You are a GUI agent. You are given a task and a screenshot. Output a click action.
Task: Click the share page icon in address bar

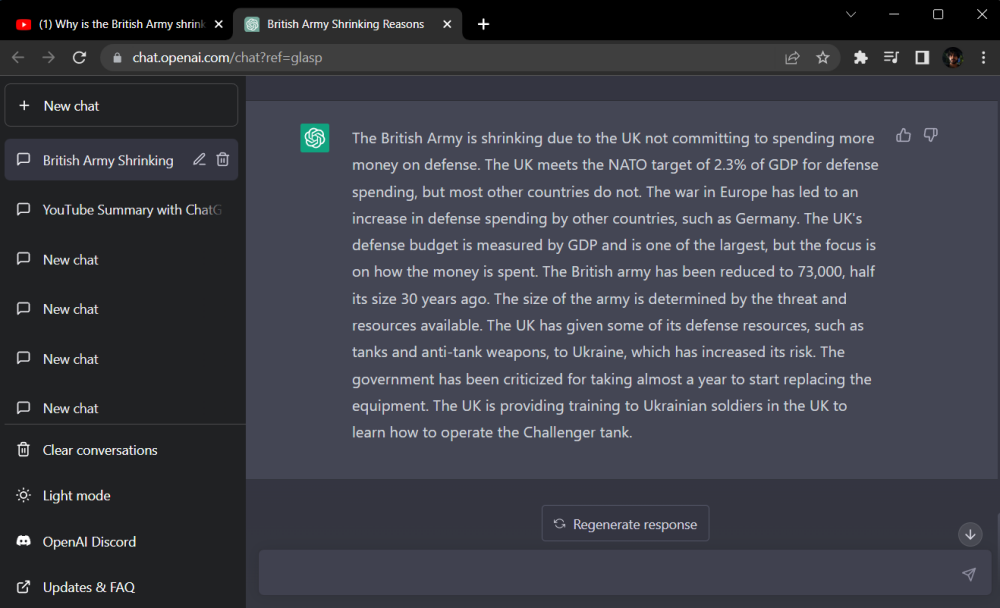tap(792, 58)
